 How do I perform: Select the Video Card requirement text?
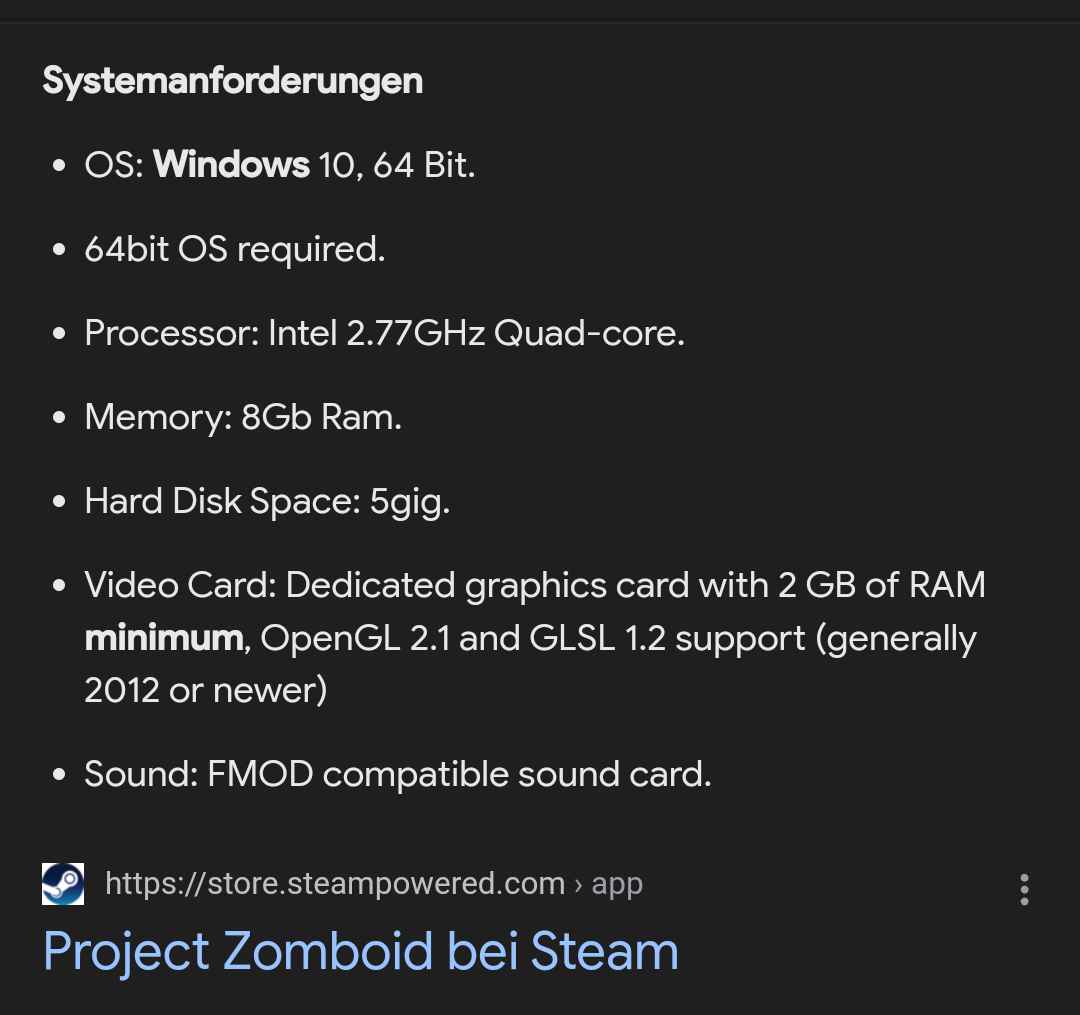pos(535,584)
